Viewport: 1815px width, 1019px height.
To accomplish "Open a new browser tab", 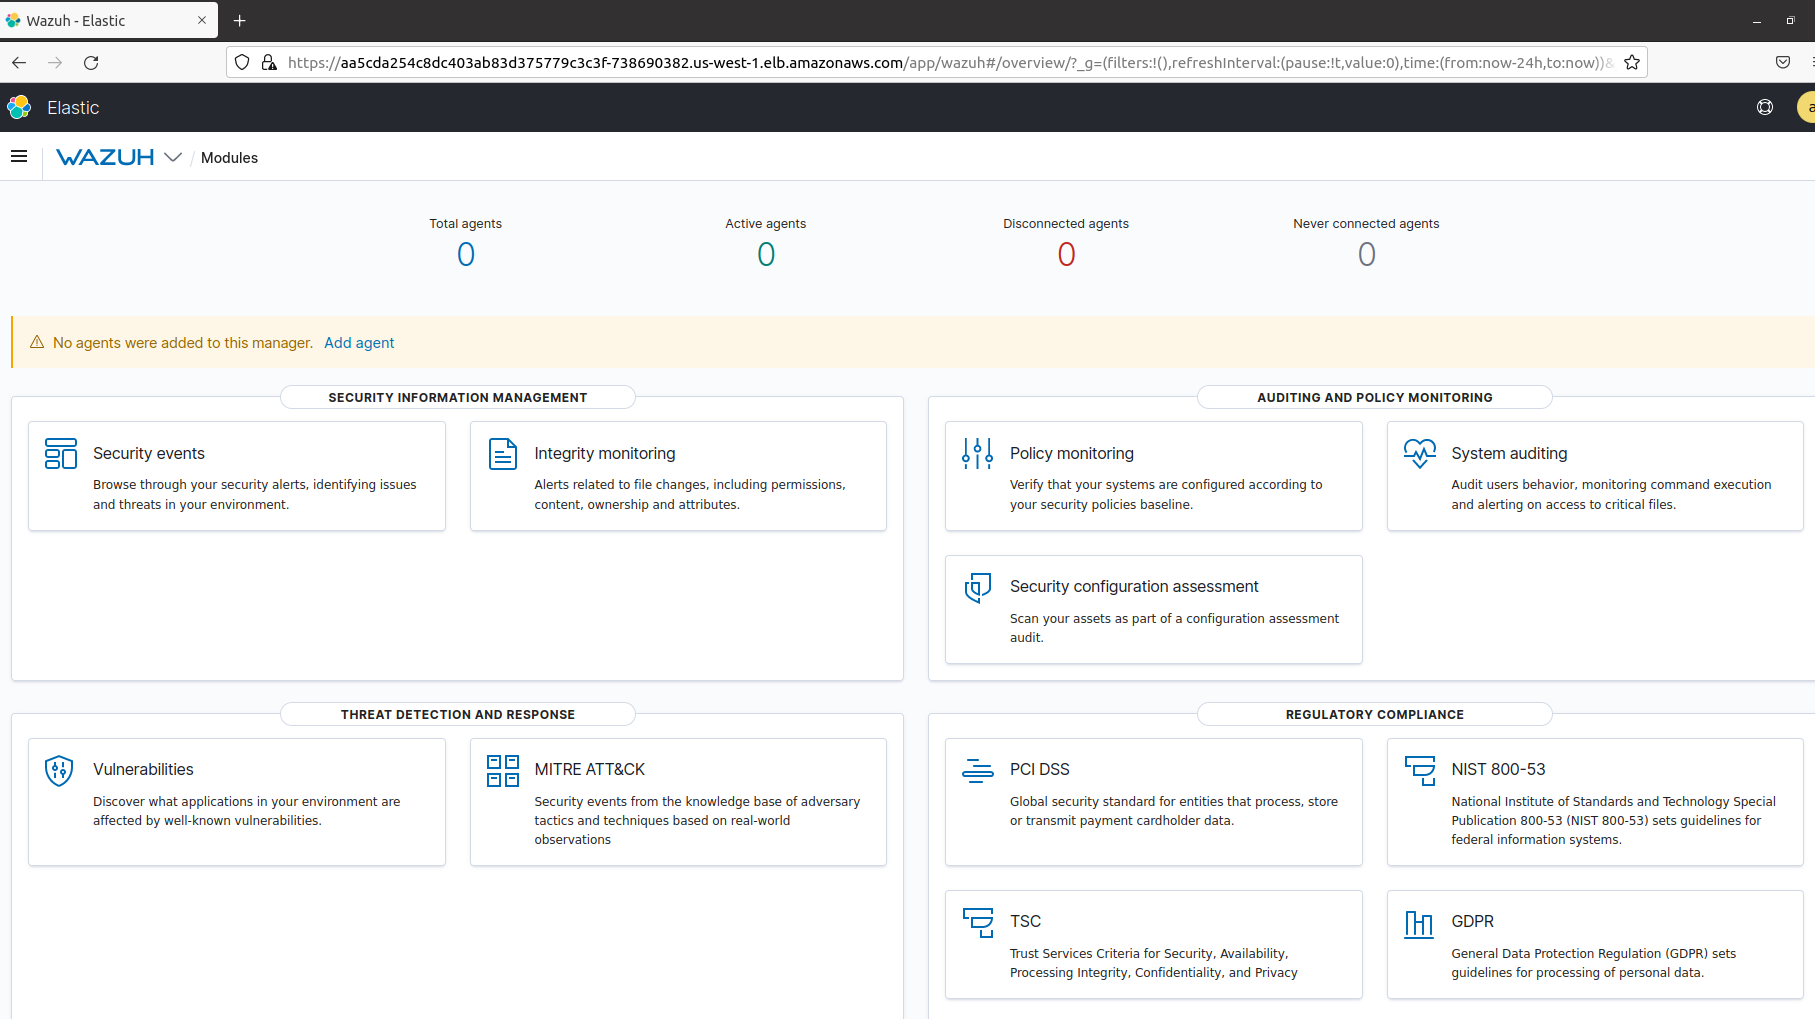I will 239,20.
